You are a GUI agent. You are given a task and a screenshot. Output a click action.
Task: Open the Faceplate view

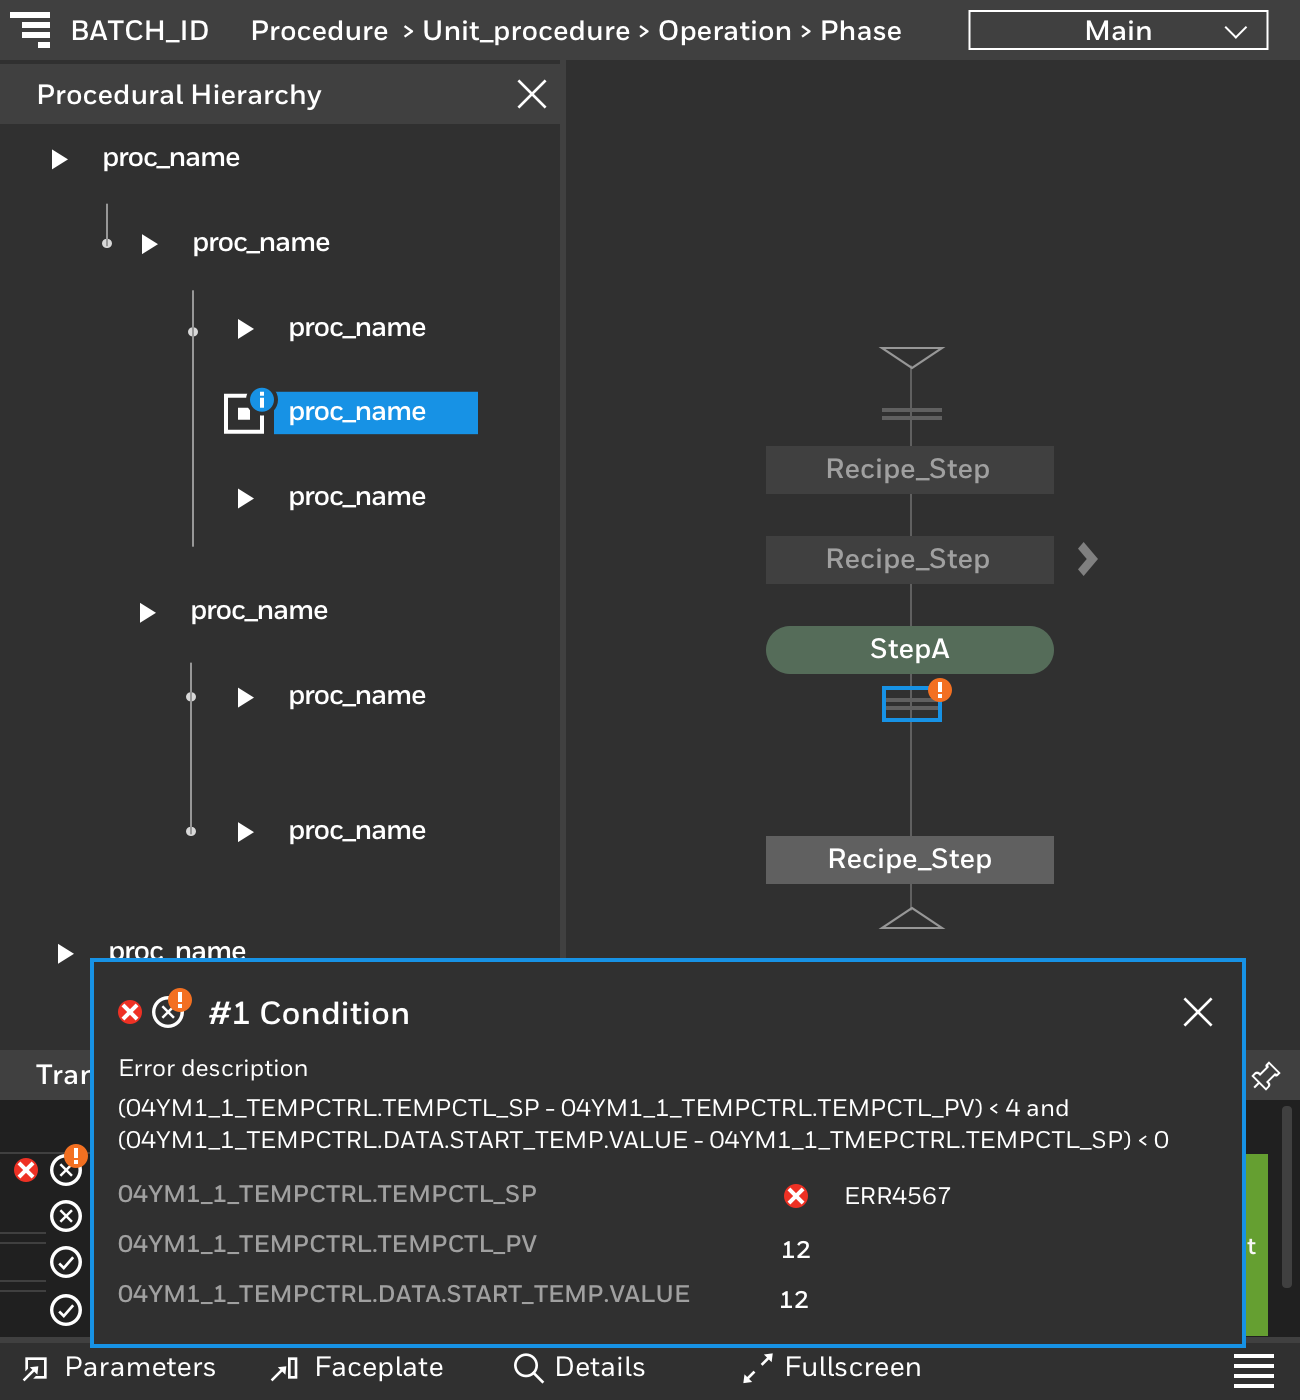tap(357, 1367)
